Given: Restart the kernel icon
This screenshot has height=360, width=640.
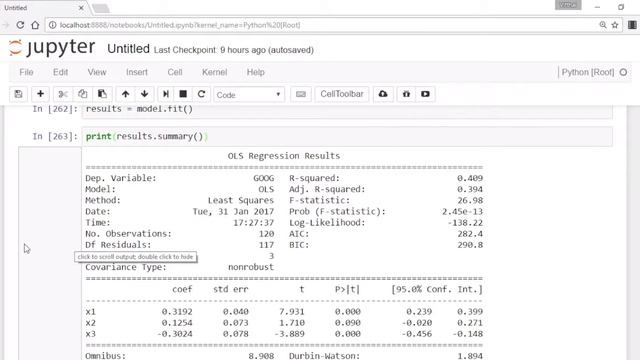Looking at the screenshot, I should [201, 94].
